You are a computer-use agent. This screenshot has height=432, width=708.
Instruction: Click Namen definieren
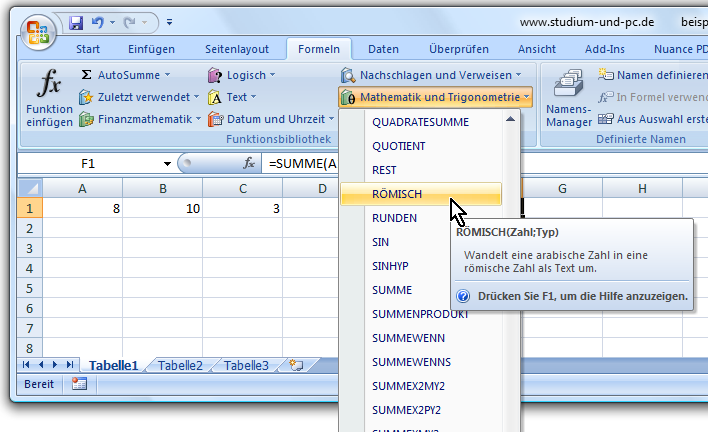pyautogui.click(x=653, y=75)
